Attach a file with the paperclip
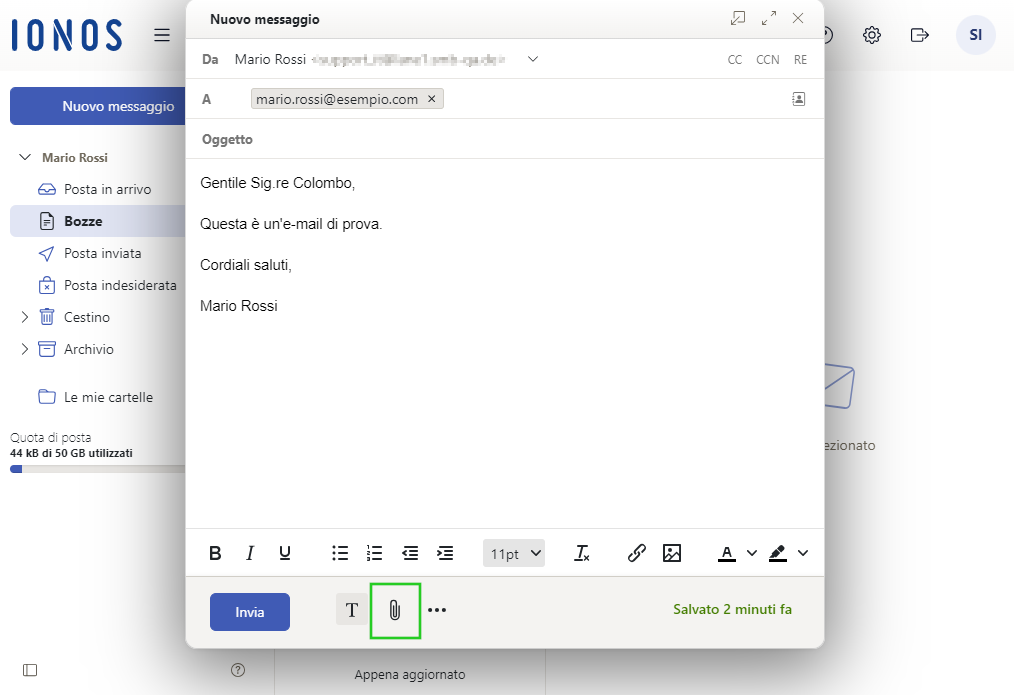 coord(394,610)
